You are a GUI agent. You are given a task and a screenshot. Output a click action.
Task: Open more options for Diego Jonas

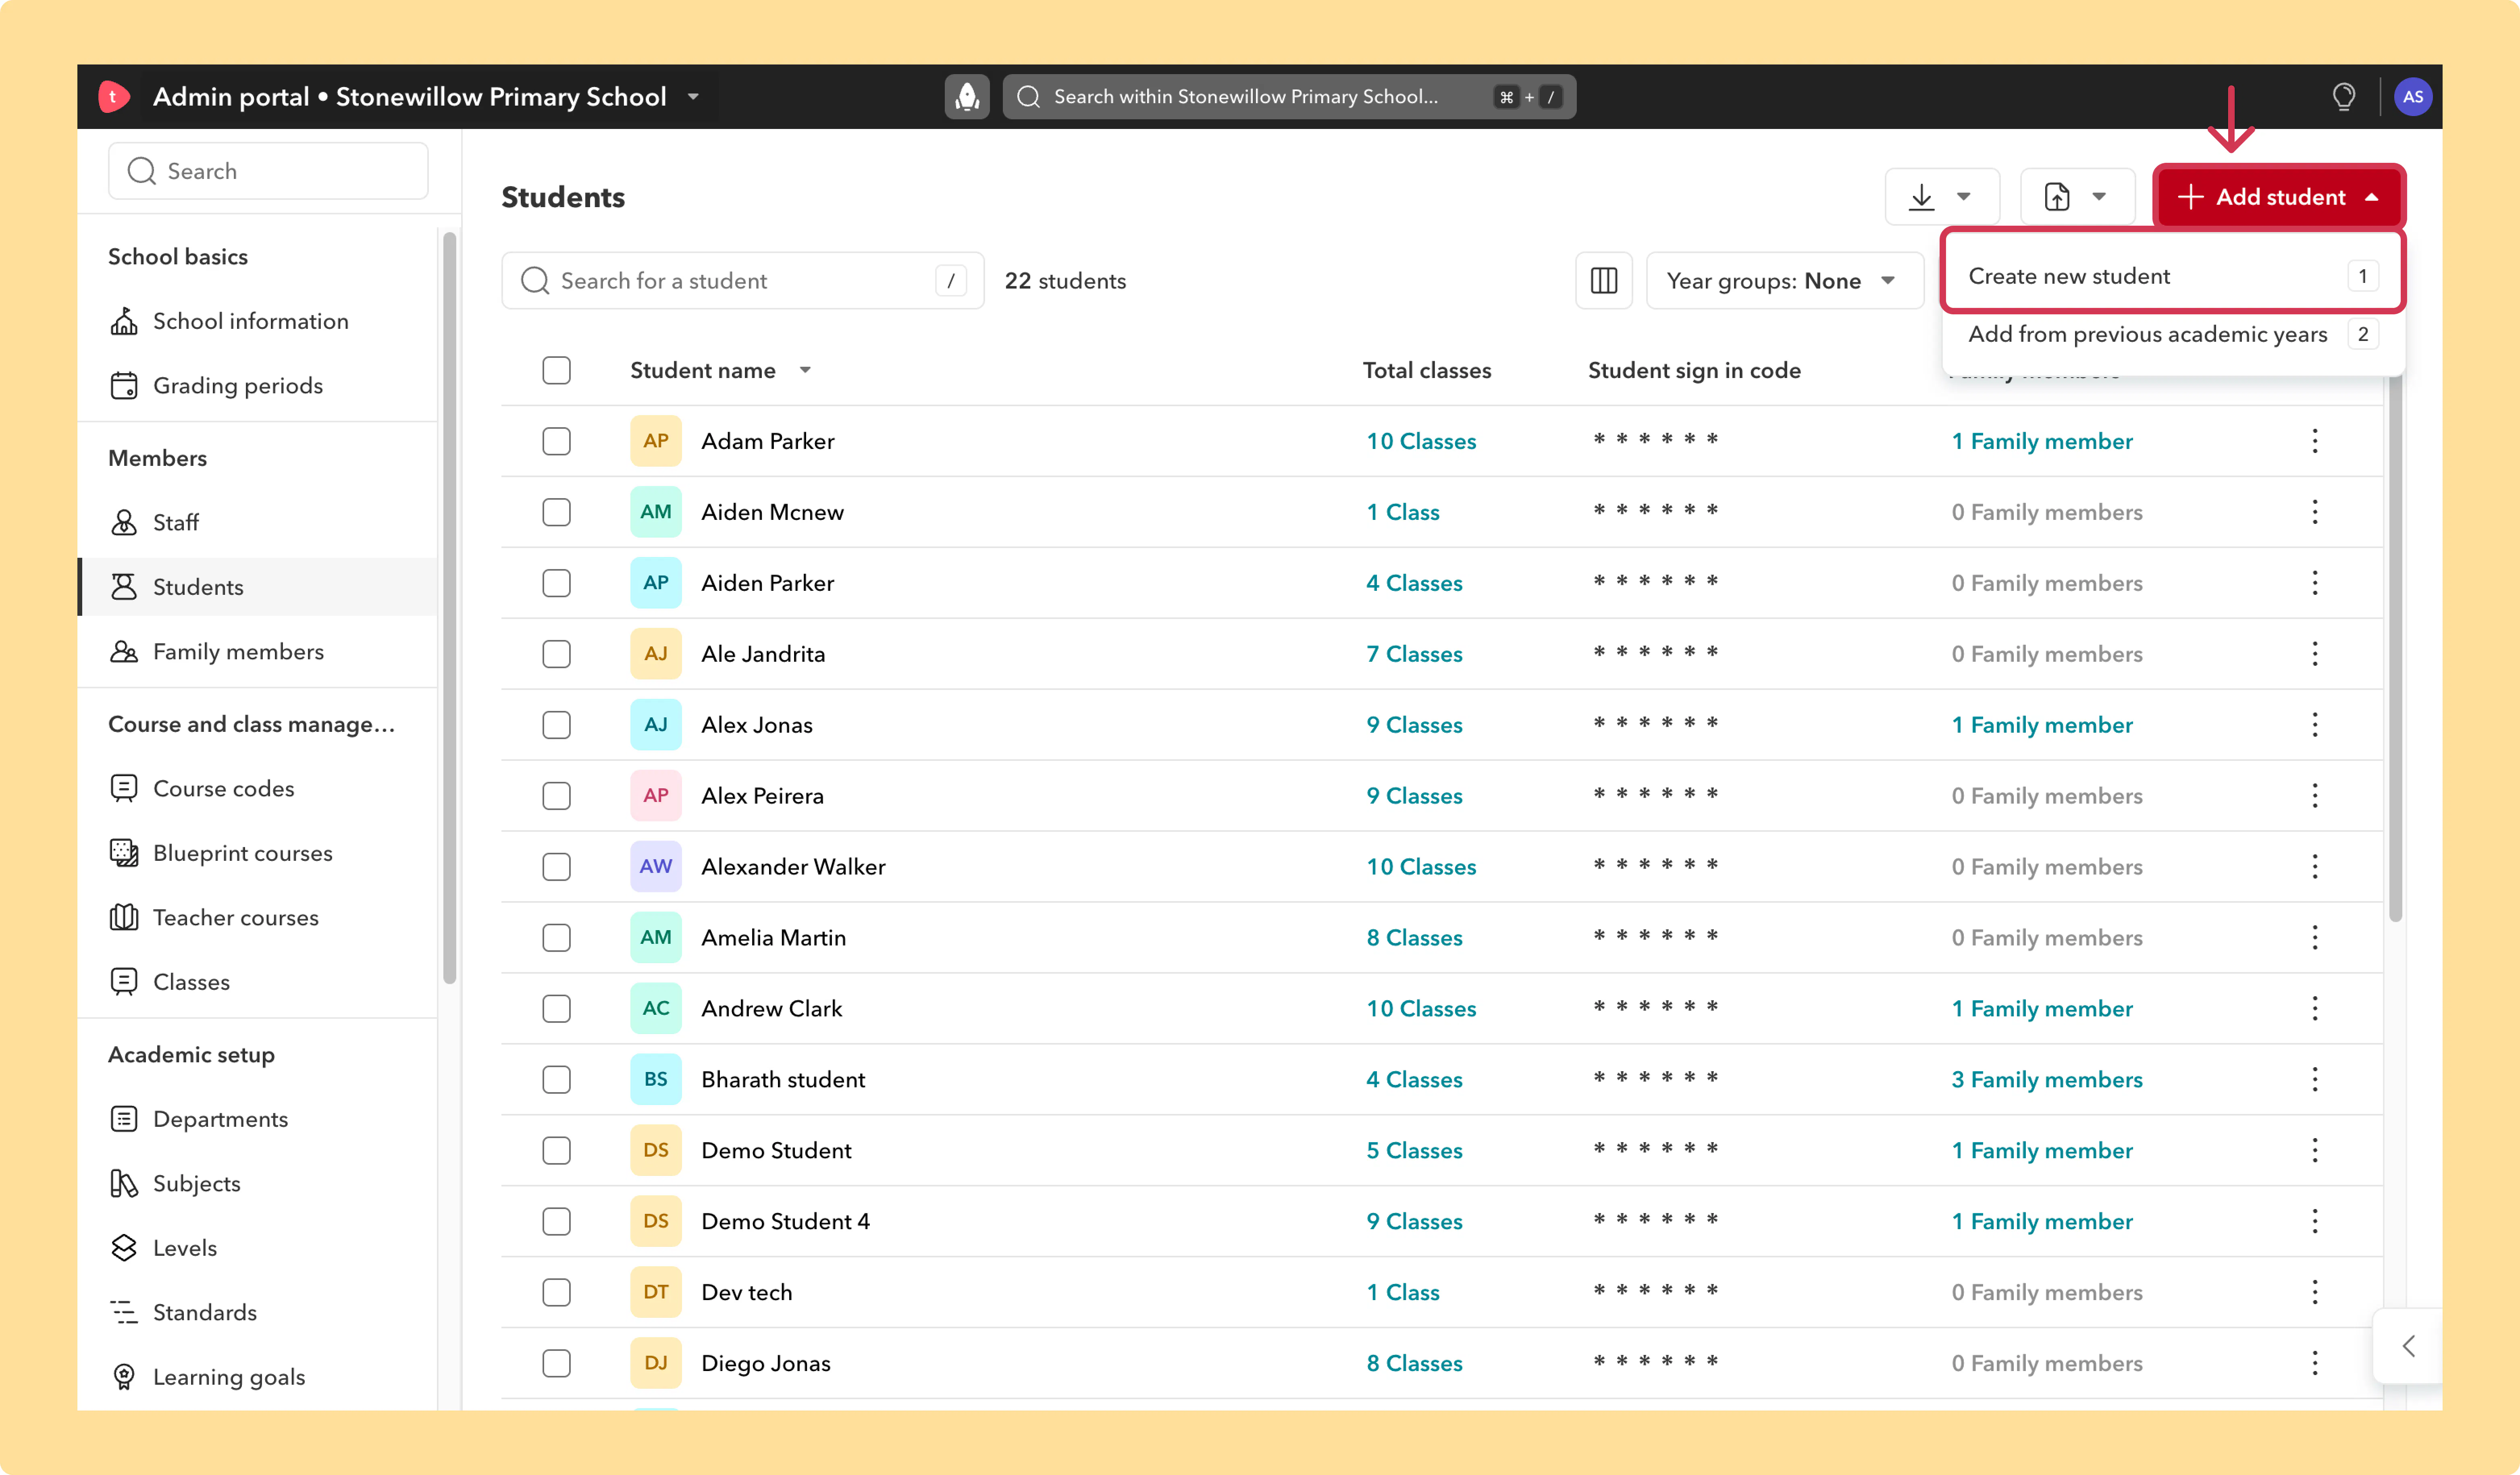tap(2314, 1363)
